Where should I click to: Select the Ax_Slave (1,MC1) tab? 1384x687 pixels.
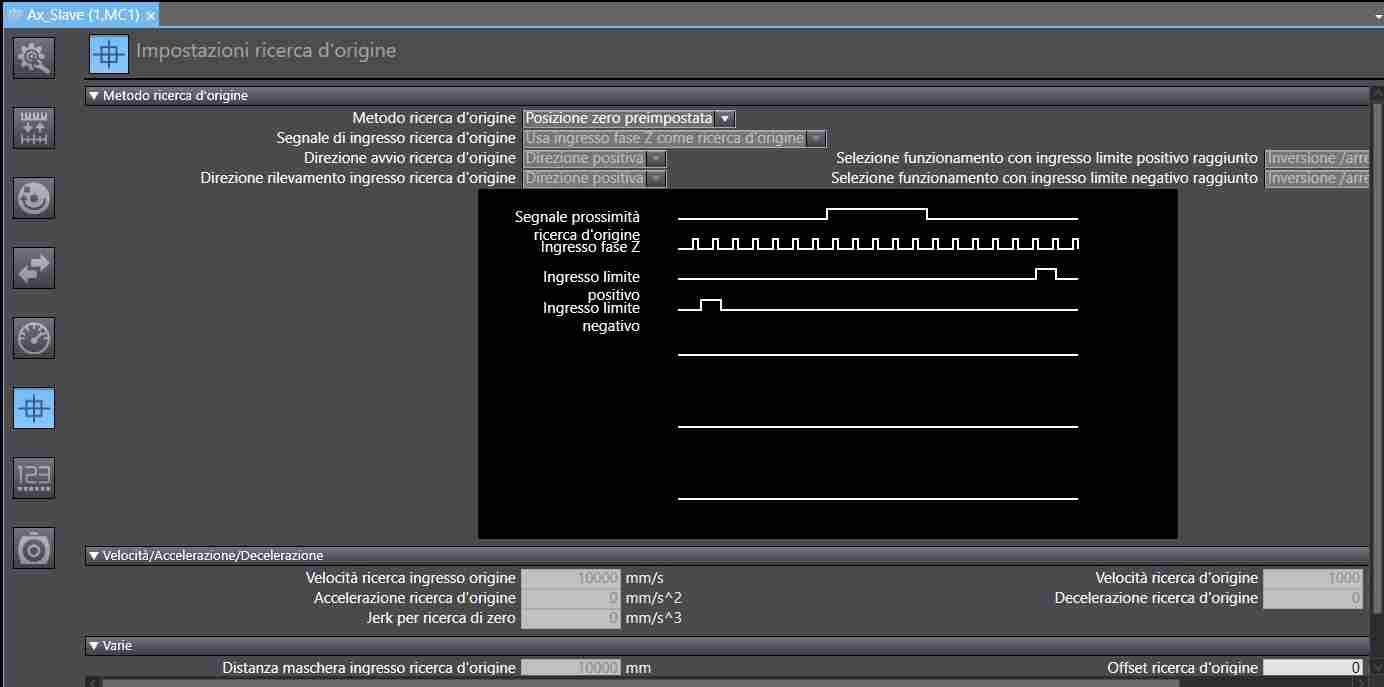pyautogui.click(x=83, y=15)
